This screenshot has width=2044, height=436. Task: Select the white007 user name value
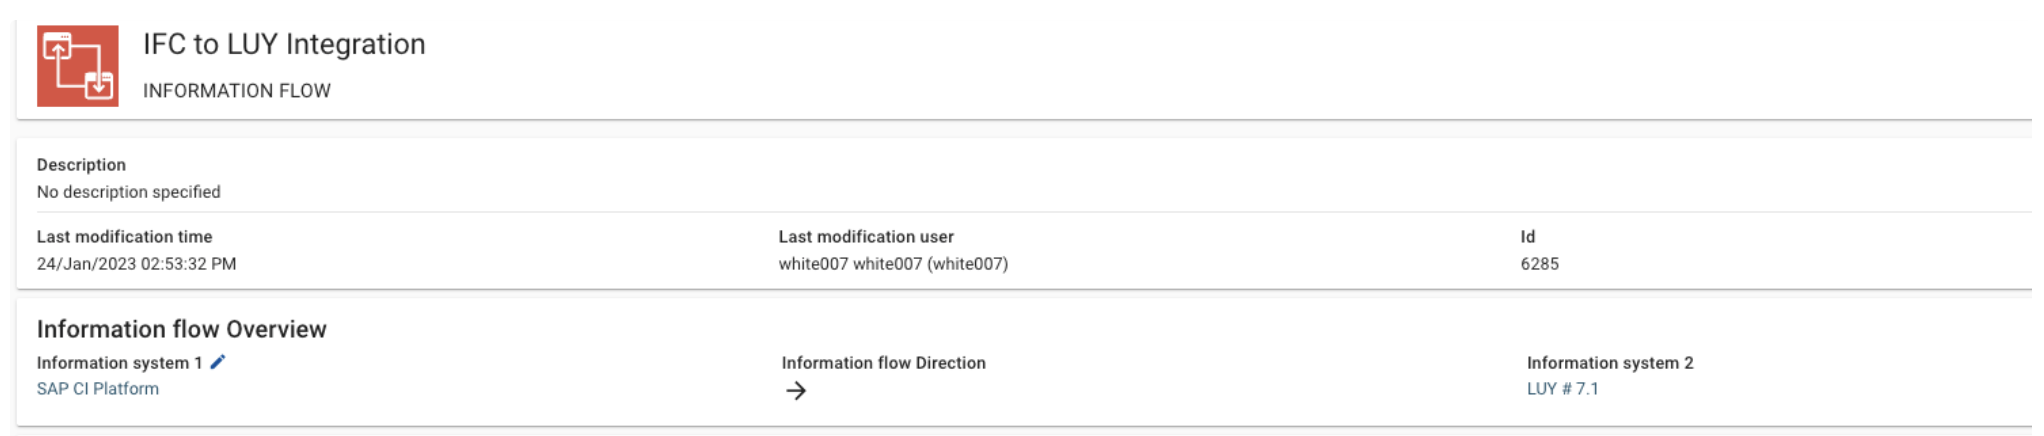(x=893, y=264)
